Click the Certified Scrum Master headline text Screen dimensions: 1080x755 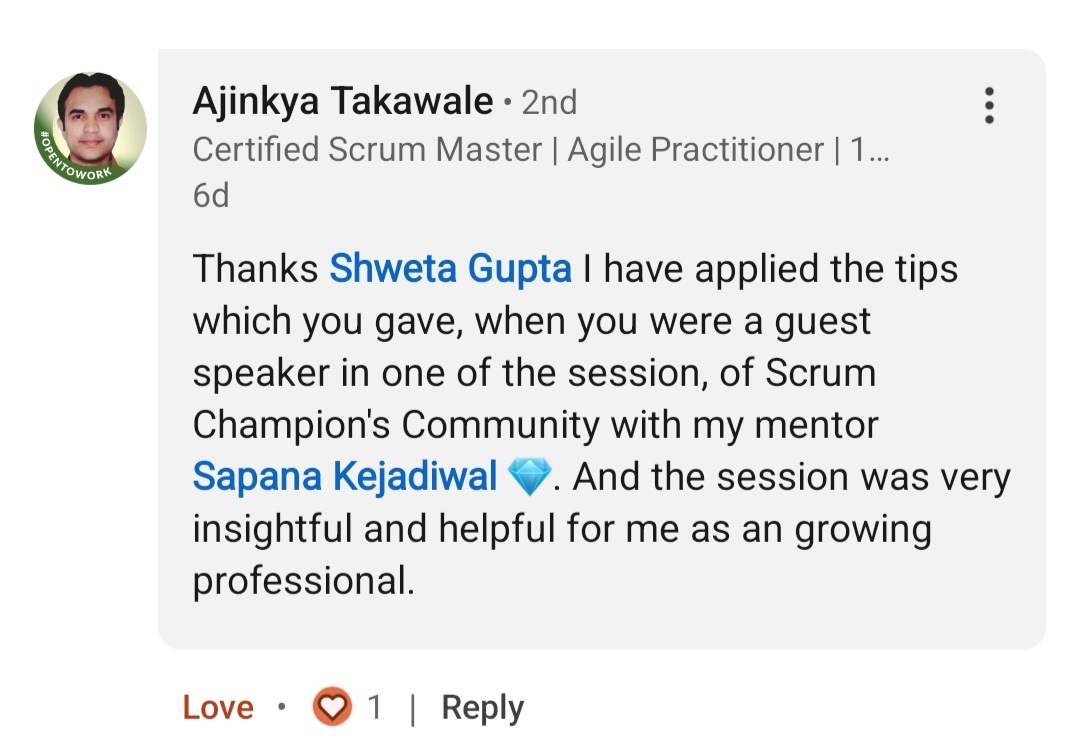point(367,150)
